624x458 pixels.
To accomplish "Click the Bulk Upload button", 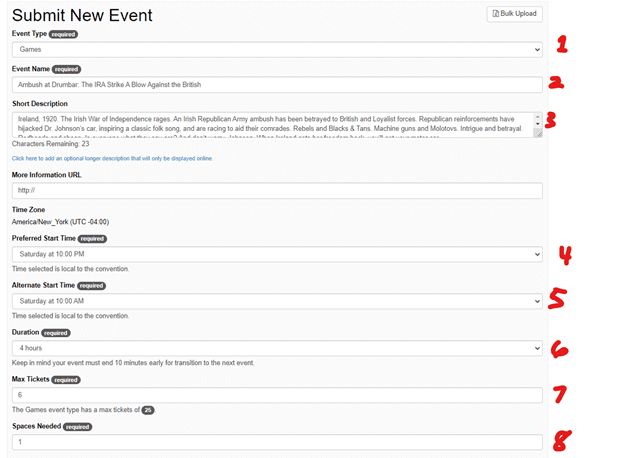I will coord(514,14).
